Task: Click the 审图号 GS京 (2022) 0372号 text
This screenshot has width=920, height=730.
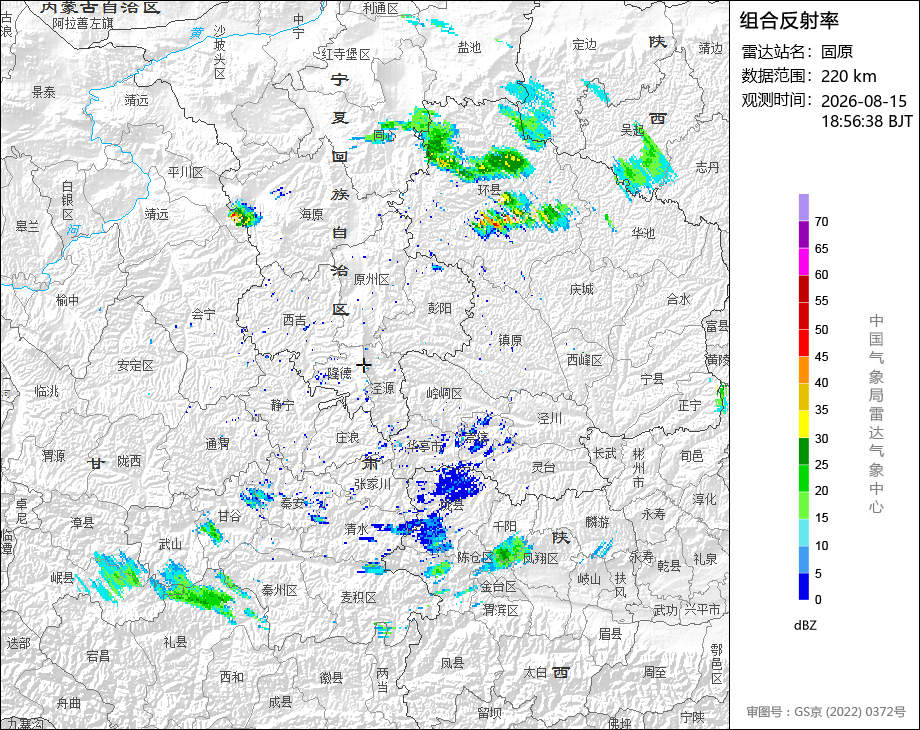Action: (x=826, y=712)
